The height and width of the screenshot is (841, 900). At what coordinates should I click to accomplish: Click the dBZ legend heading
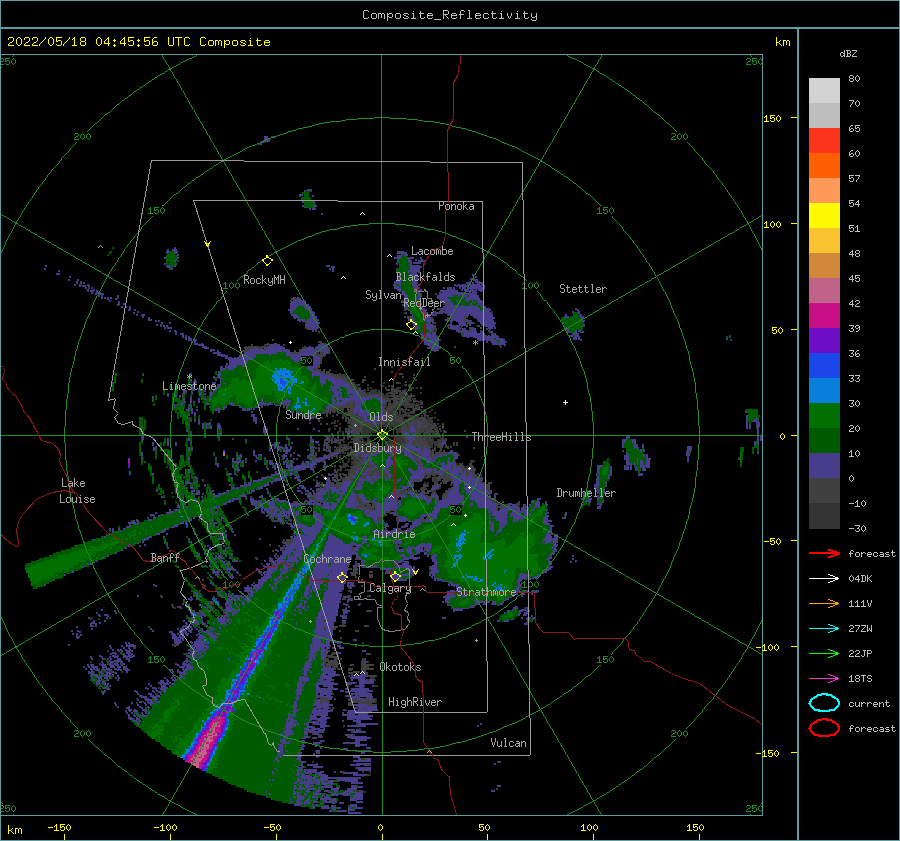848,54
